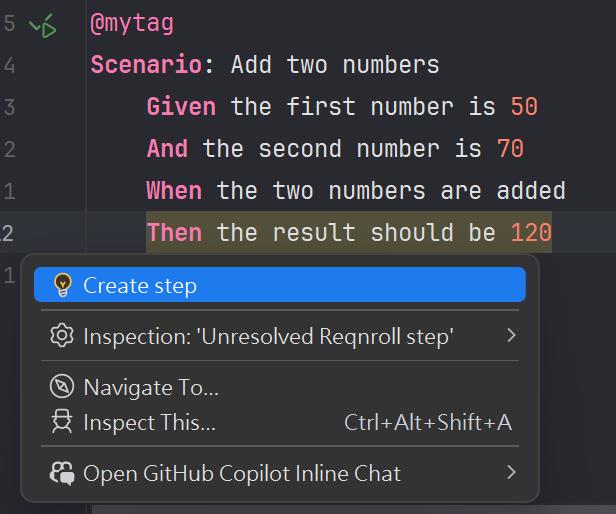Click the lightbulb icon beside Create step

pos(62,285)
